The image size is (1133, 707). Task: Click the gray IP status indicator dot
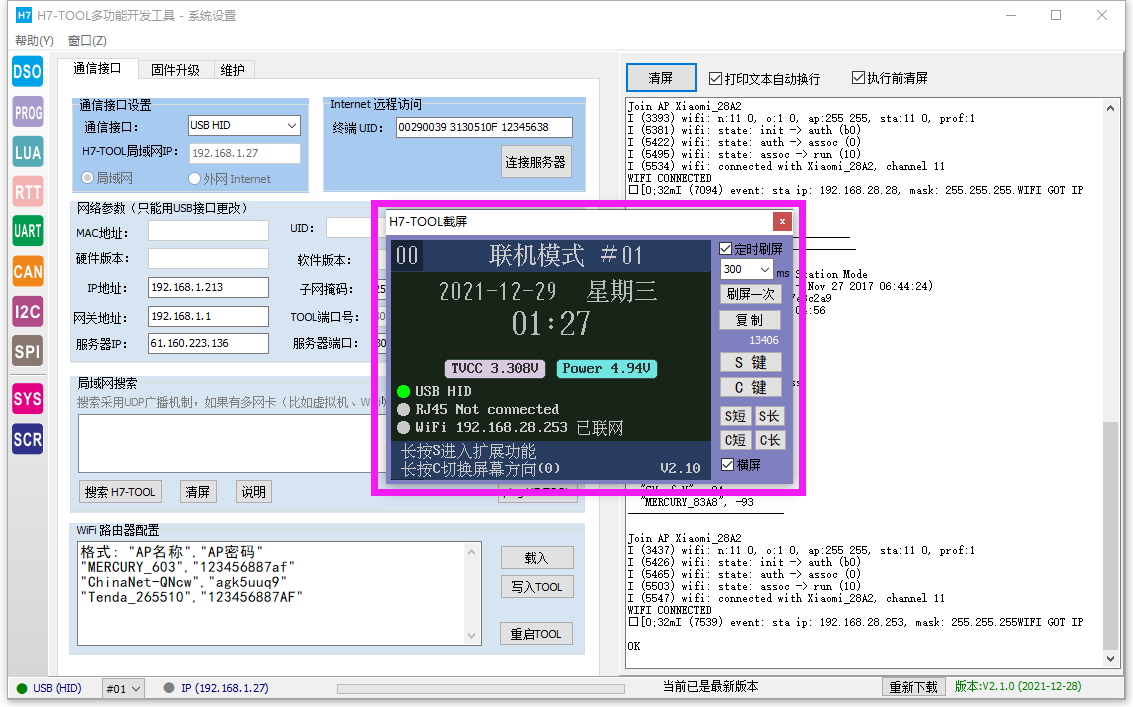point(168,688)
